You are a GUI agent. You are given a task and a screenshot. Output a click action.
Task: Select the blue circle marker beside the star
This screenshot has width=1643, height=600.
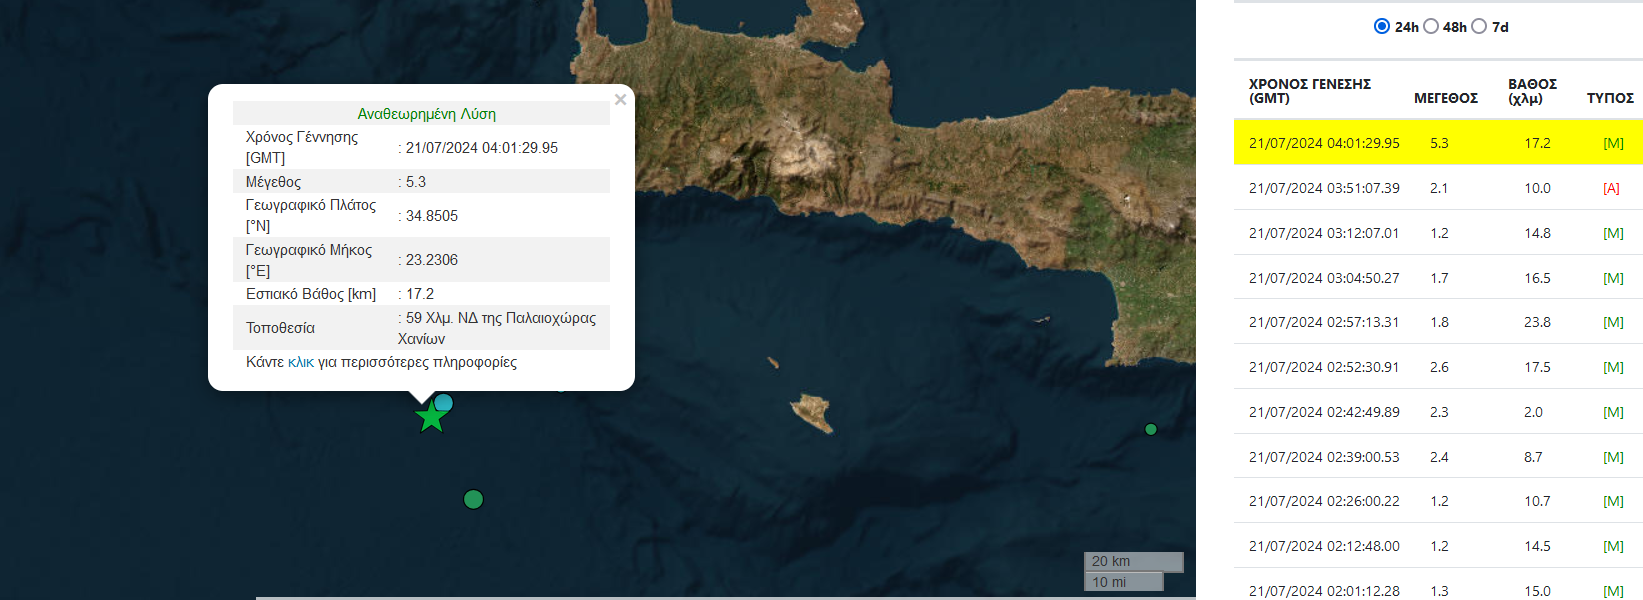coord(444,403)
